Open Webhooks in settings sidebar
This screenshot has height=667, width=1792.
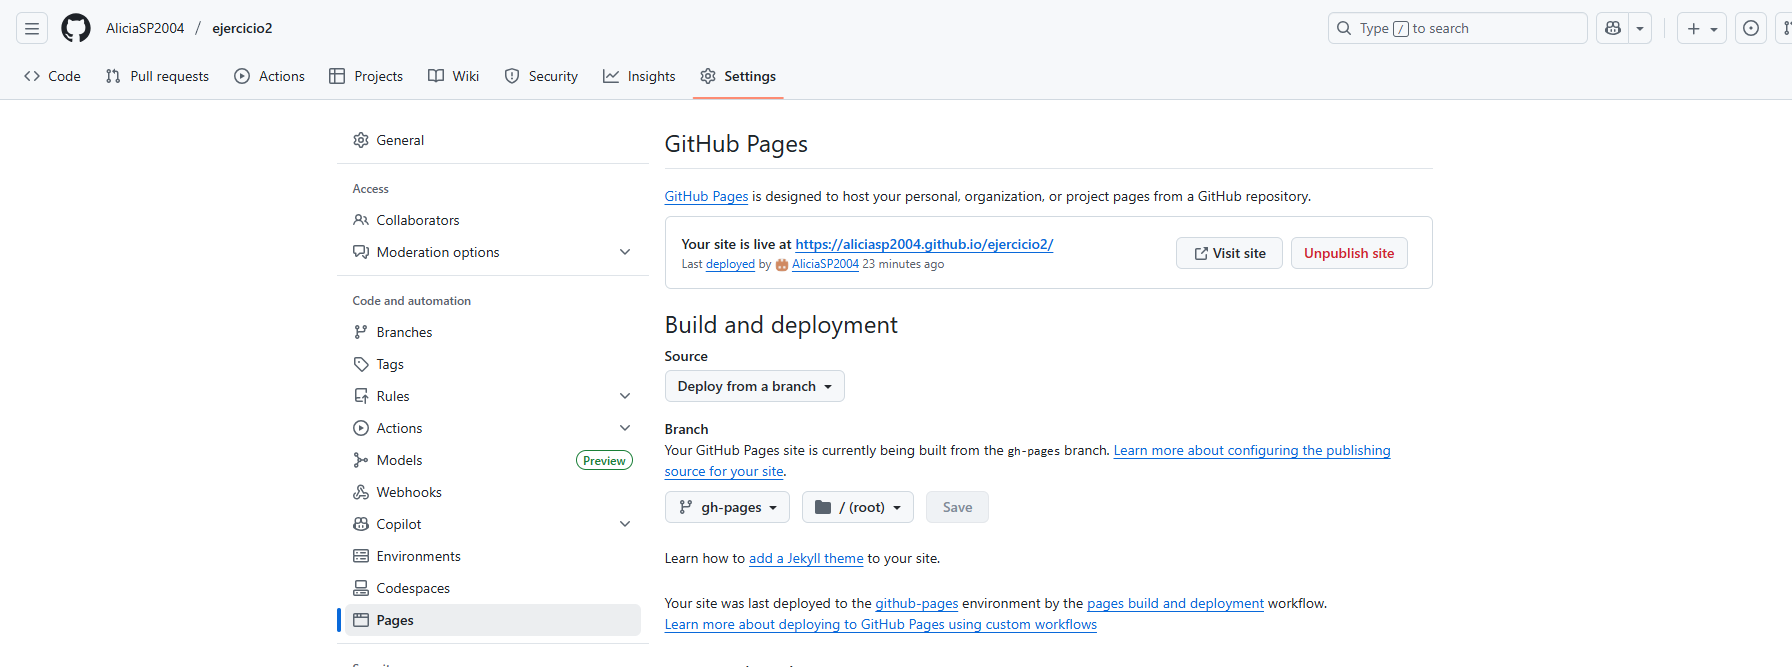(408, 492)
